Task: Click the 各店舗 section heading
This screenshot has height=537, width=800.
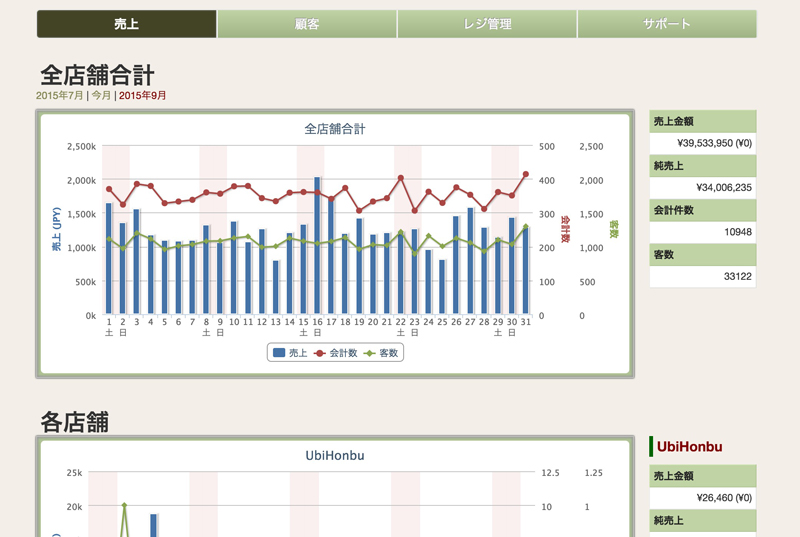Action: 74,422
